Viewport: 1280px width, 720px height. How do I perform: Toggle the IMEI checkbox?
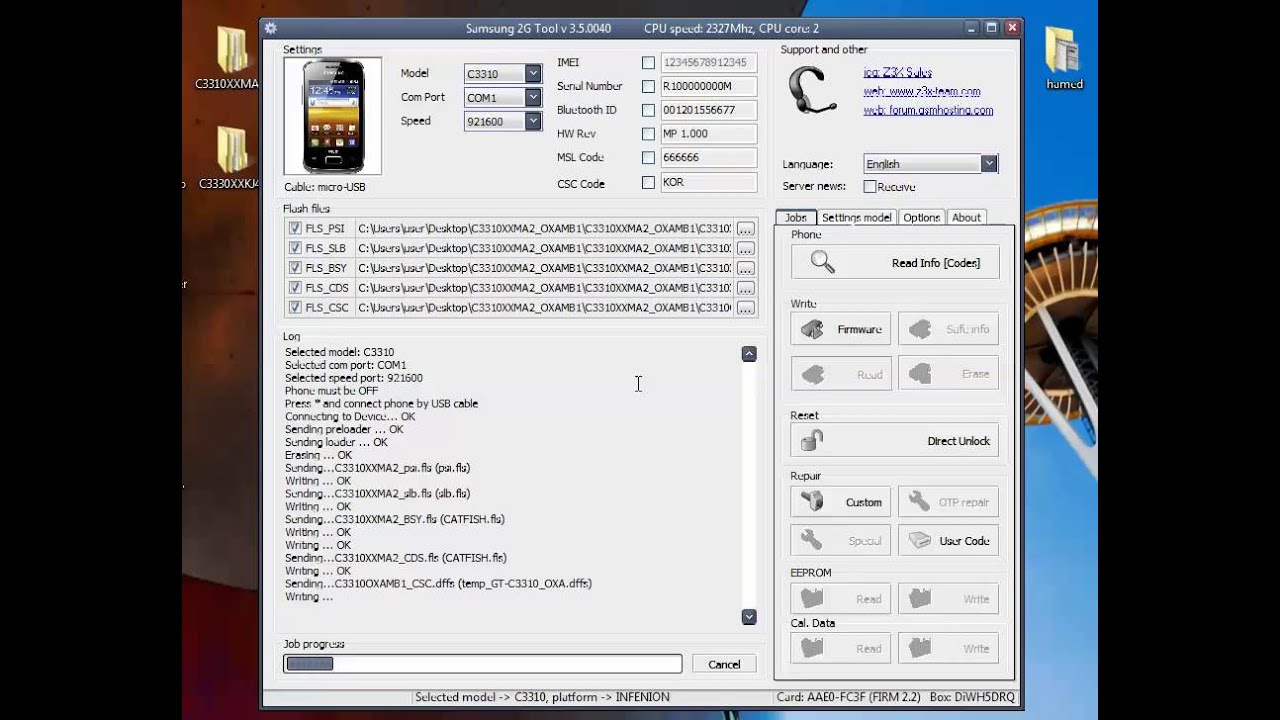[x=649, y=62]
